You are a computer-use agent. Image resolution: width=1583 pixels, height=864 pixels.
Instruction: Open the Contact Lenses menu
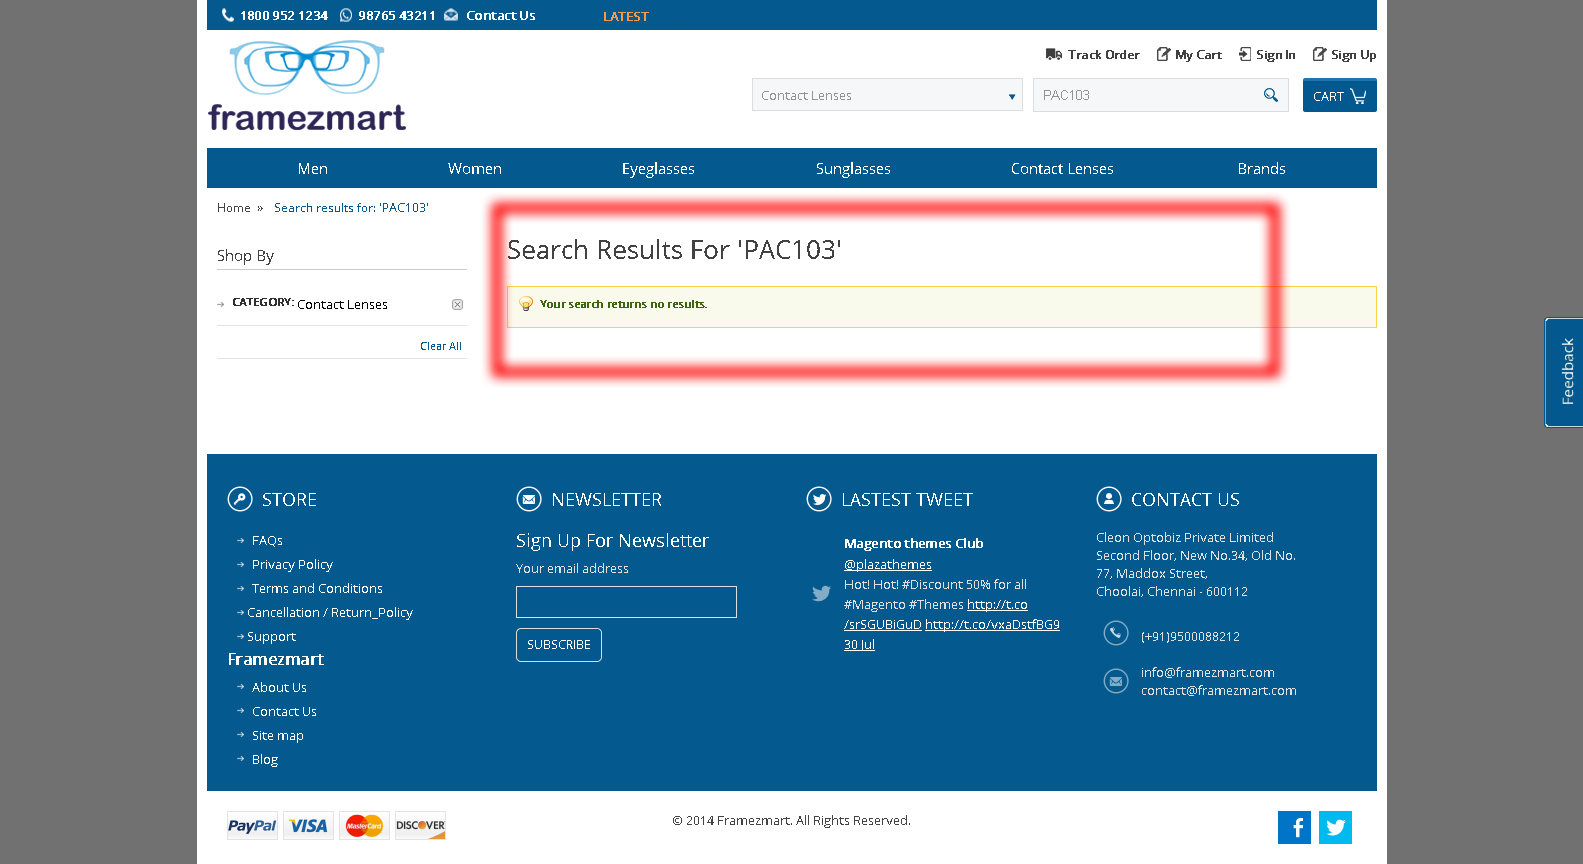tap(1062, 168)
